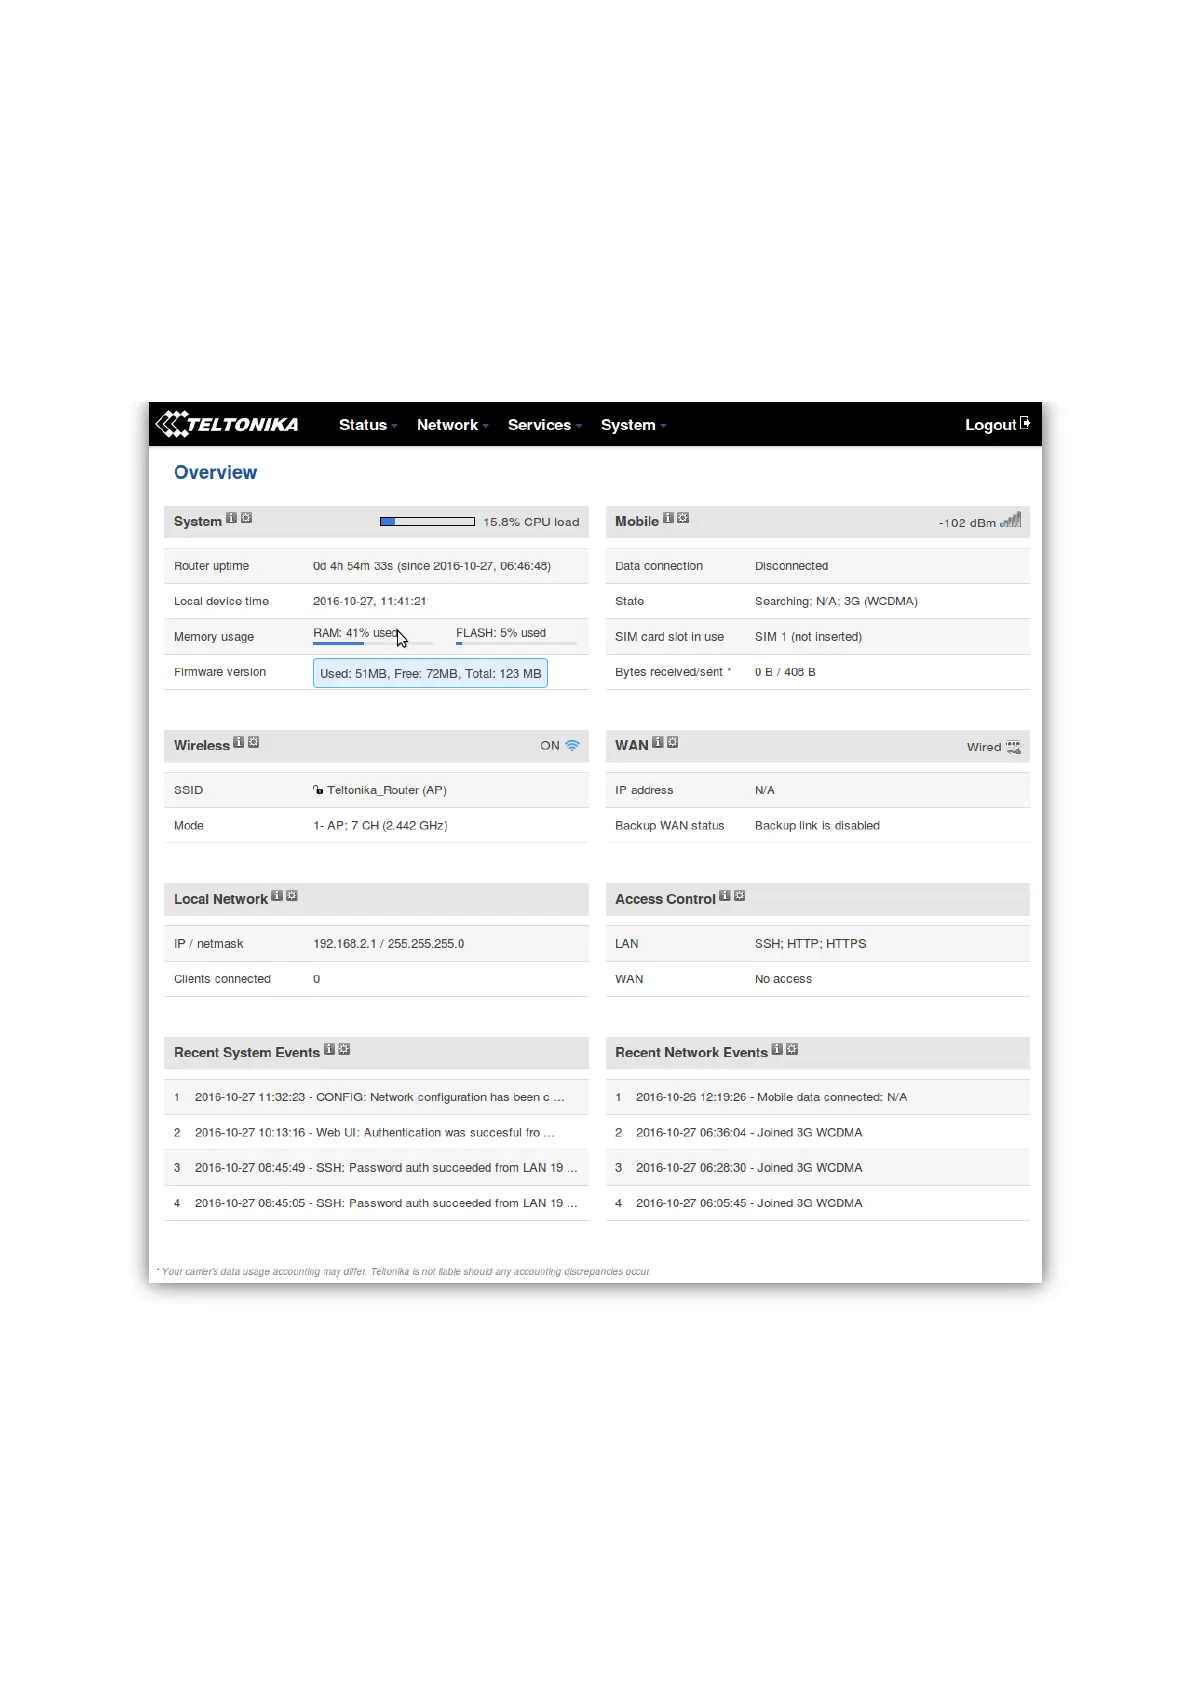The height and width of the screenshot is (1684, 1191).
Task: Click the Wired WAN connection icon
Action: 1013,747
